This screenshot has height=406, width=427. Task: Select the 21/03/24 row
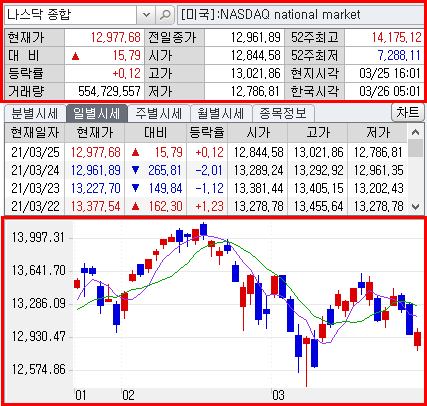point(206,170)
